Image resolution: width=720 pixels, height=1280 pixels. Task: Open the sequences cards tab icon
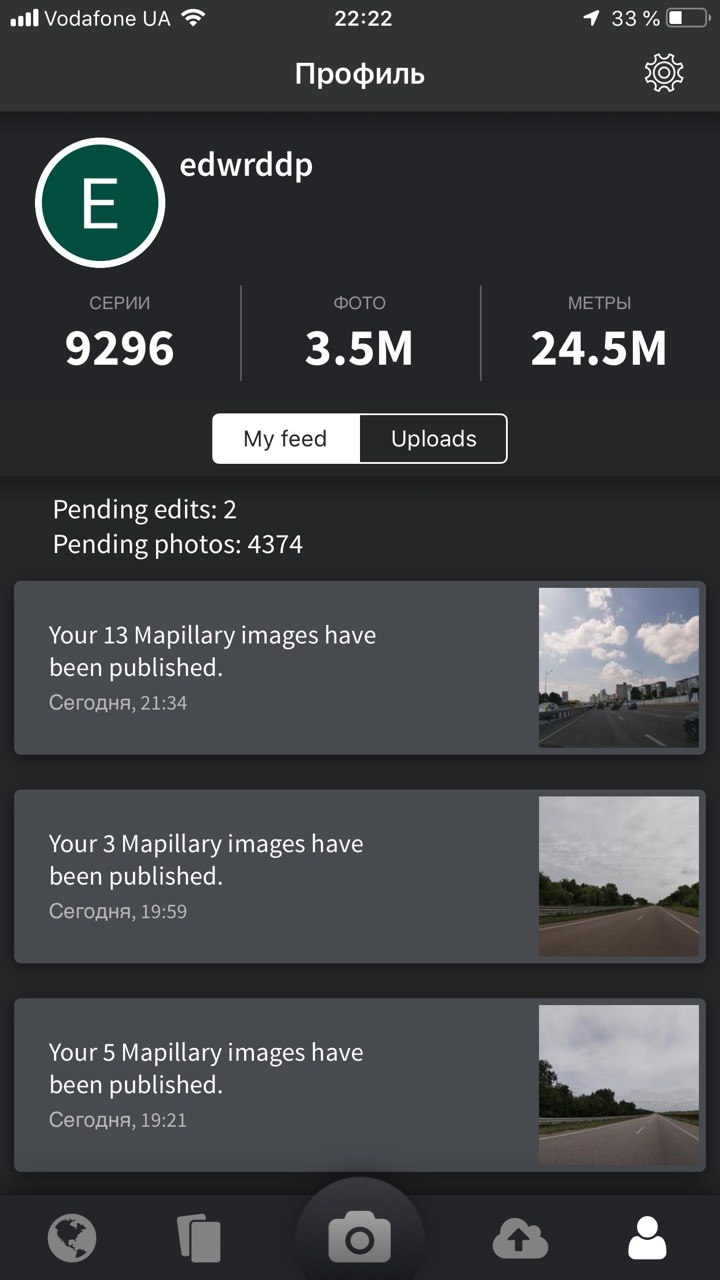199,1239
